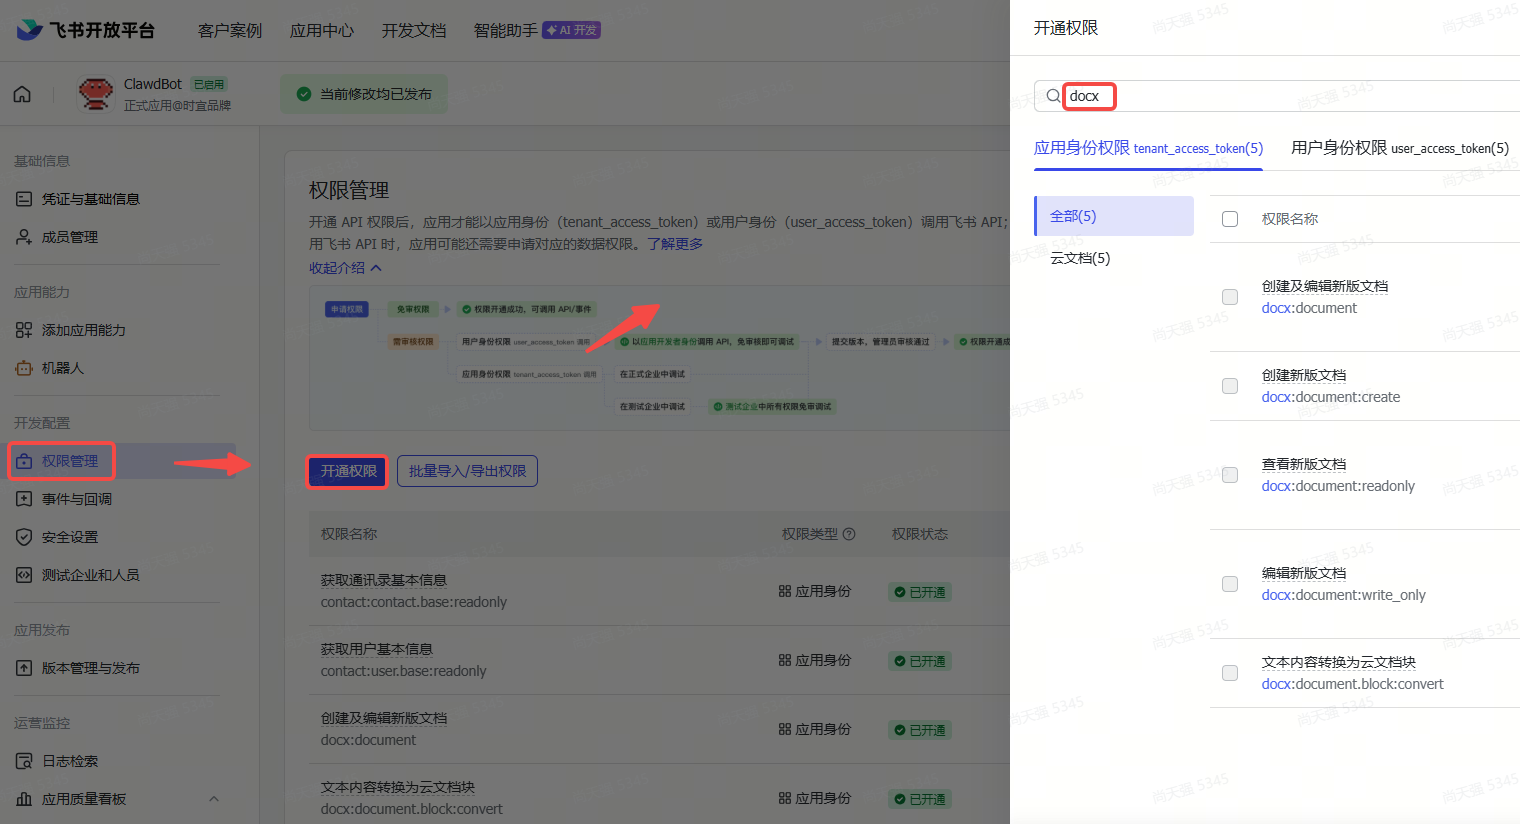Screen dimensions: 1520x824
Task: Click the help icon beside 权限类型
Action: (849, 534)
